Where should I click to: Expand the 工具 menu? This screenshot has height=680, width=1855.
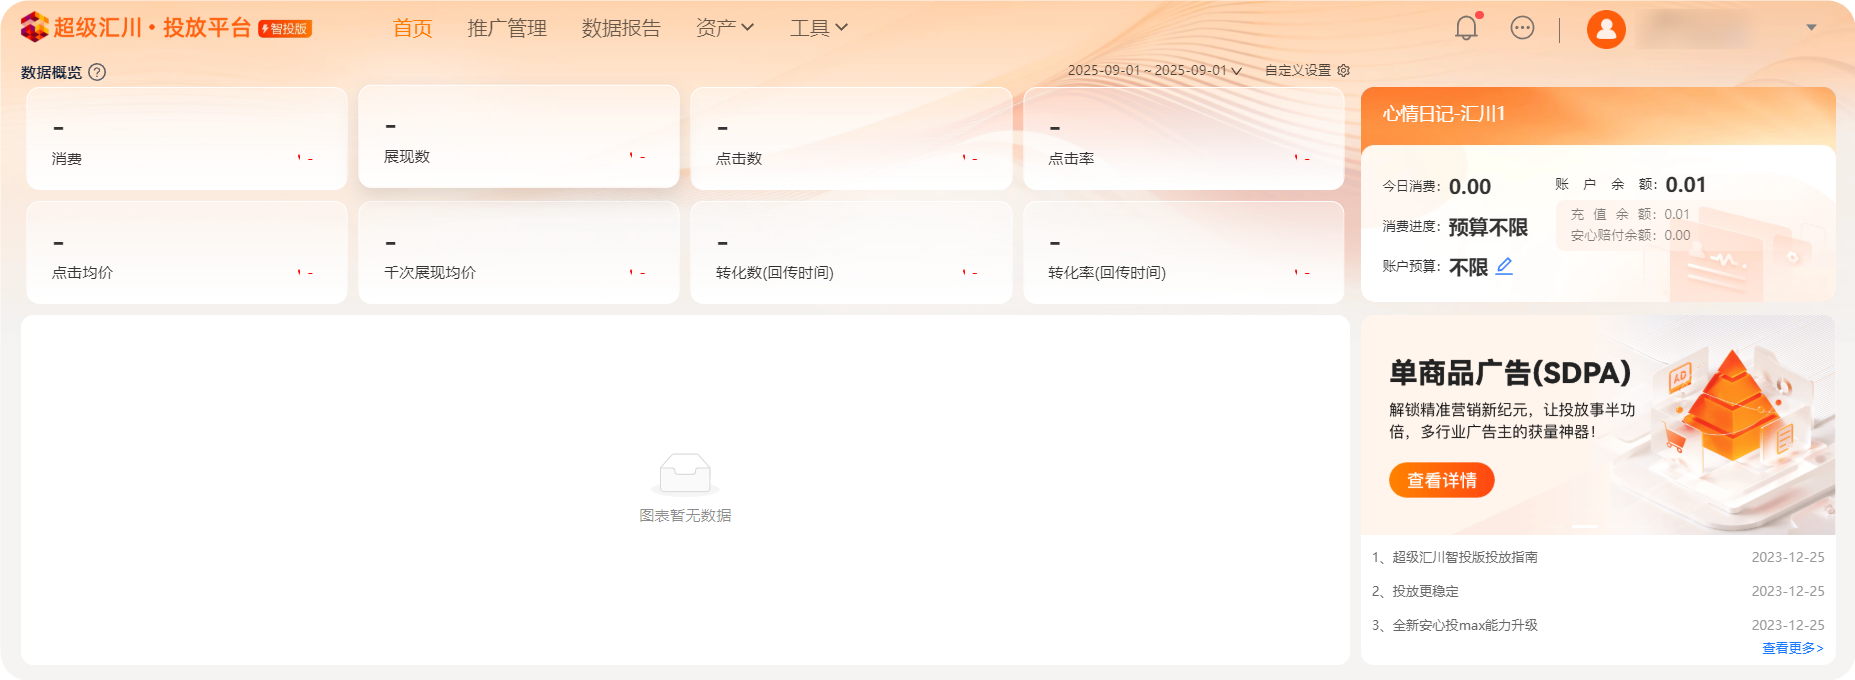click(x=819, y=28)
